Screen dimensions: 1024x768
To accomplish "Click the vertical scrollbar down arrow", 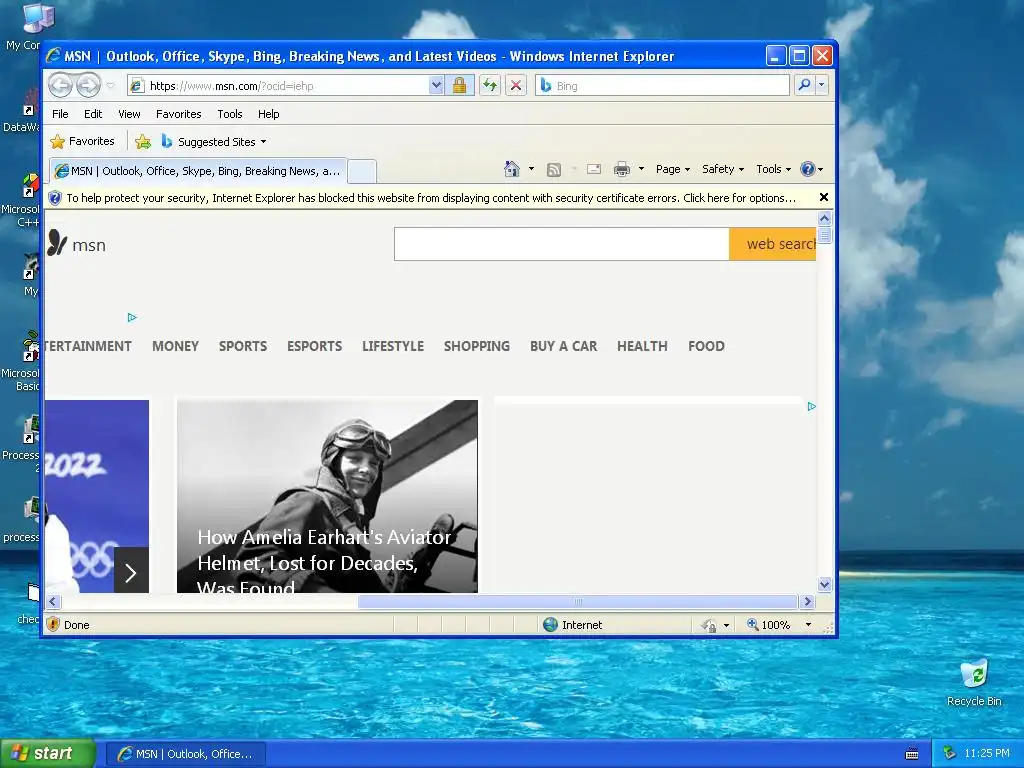I will point(824,584).
